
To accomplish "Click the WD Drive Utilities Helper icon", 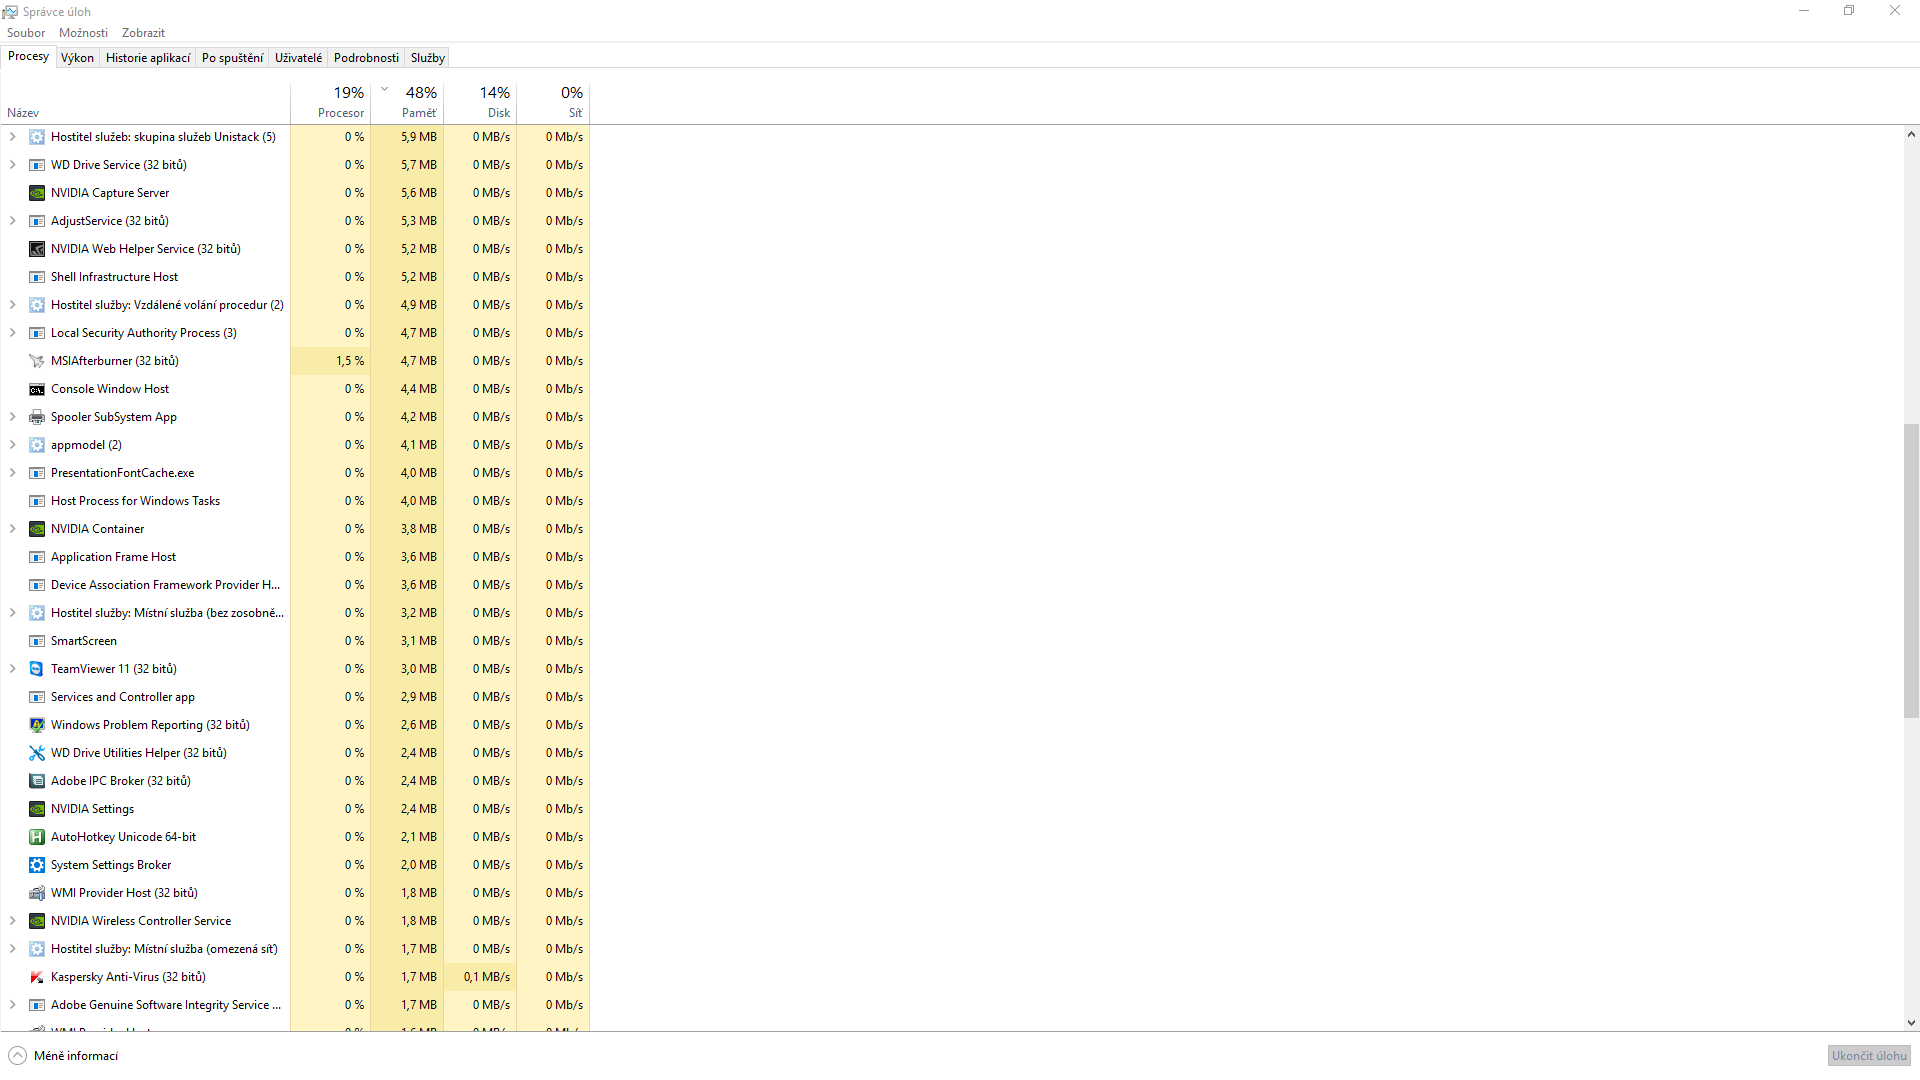I will pyautogui.click(x=37, y=753).
